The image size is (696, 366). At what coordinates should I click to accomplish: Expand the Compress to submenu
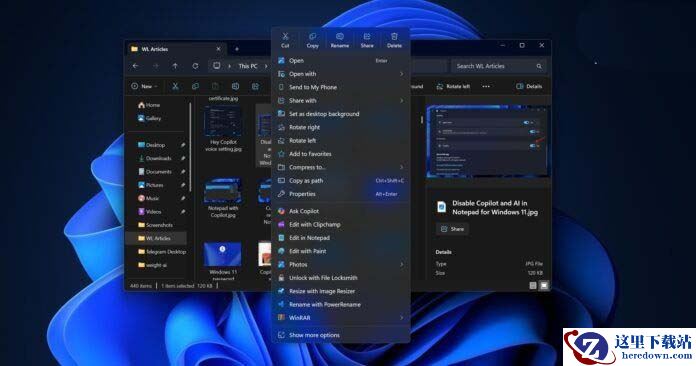coord(340,167)
